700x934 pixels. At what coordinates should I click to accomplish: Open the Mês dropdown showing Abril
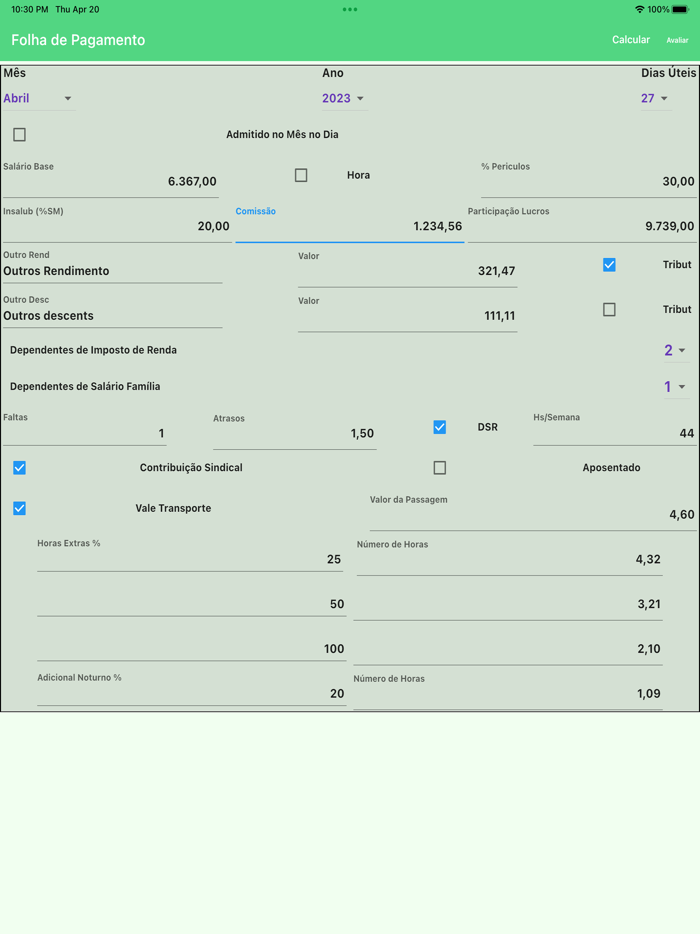(38, 98)
